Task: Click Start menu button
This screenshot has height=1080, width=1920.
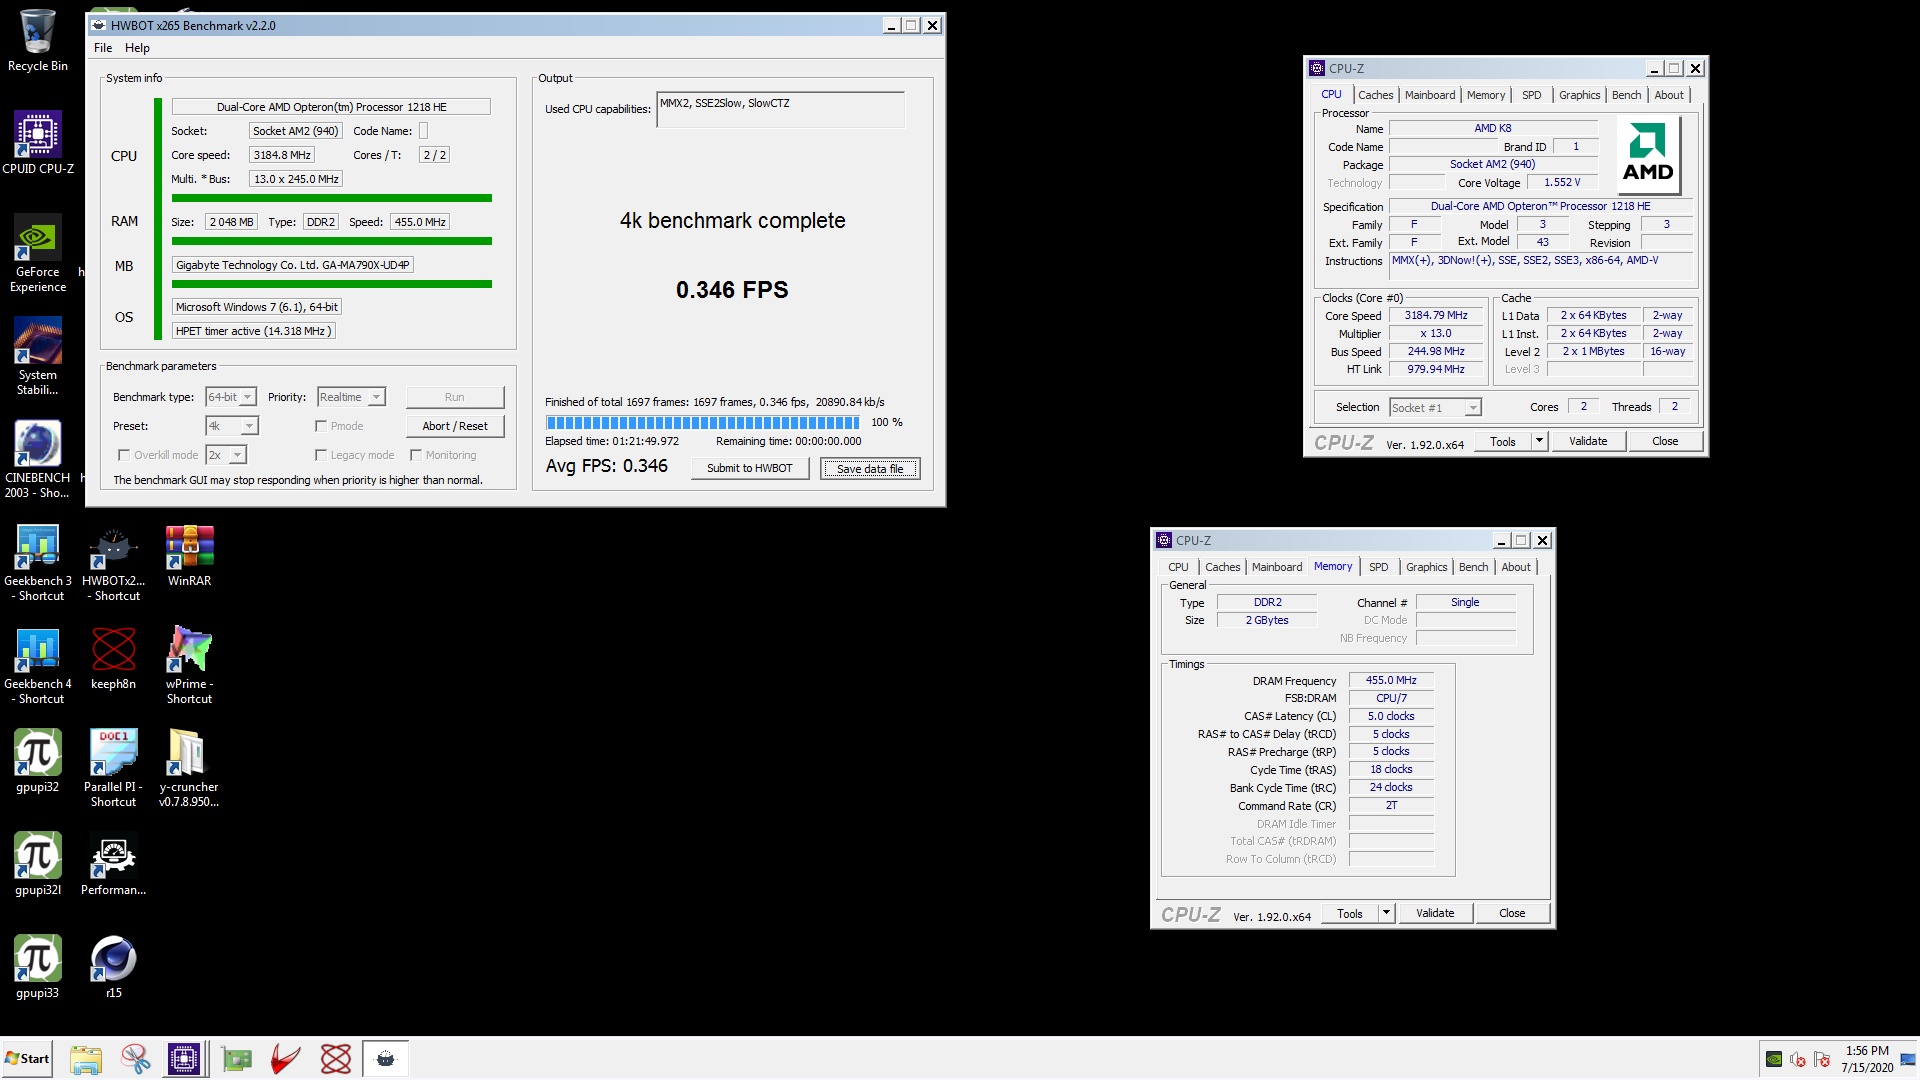Action: point(27,1059)
